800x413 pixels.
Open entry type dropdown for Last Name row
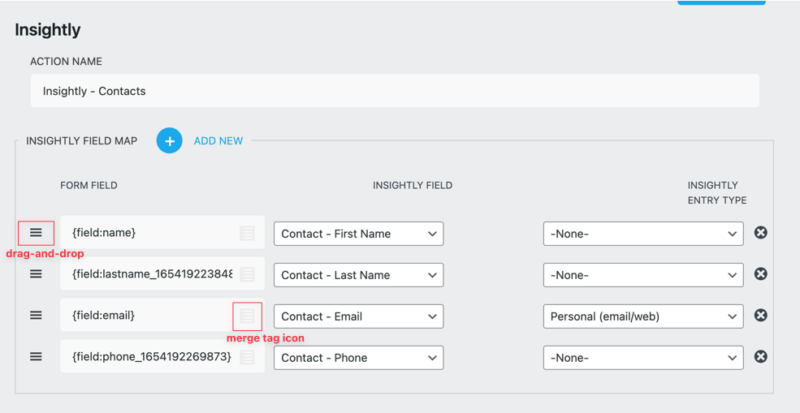pos(643,275)
